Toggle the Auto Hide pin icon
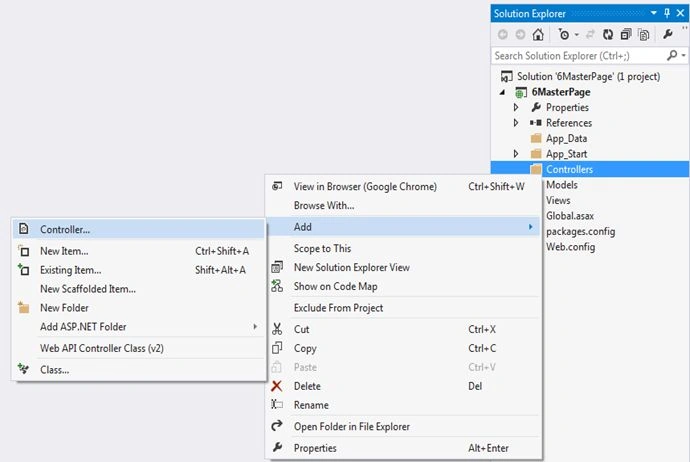This screenshot has height=462, width=690. pyautogui.click(x=667, y=13)
